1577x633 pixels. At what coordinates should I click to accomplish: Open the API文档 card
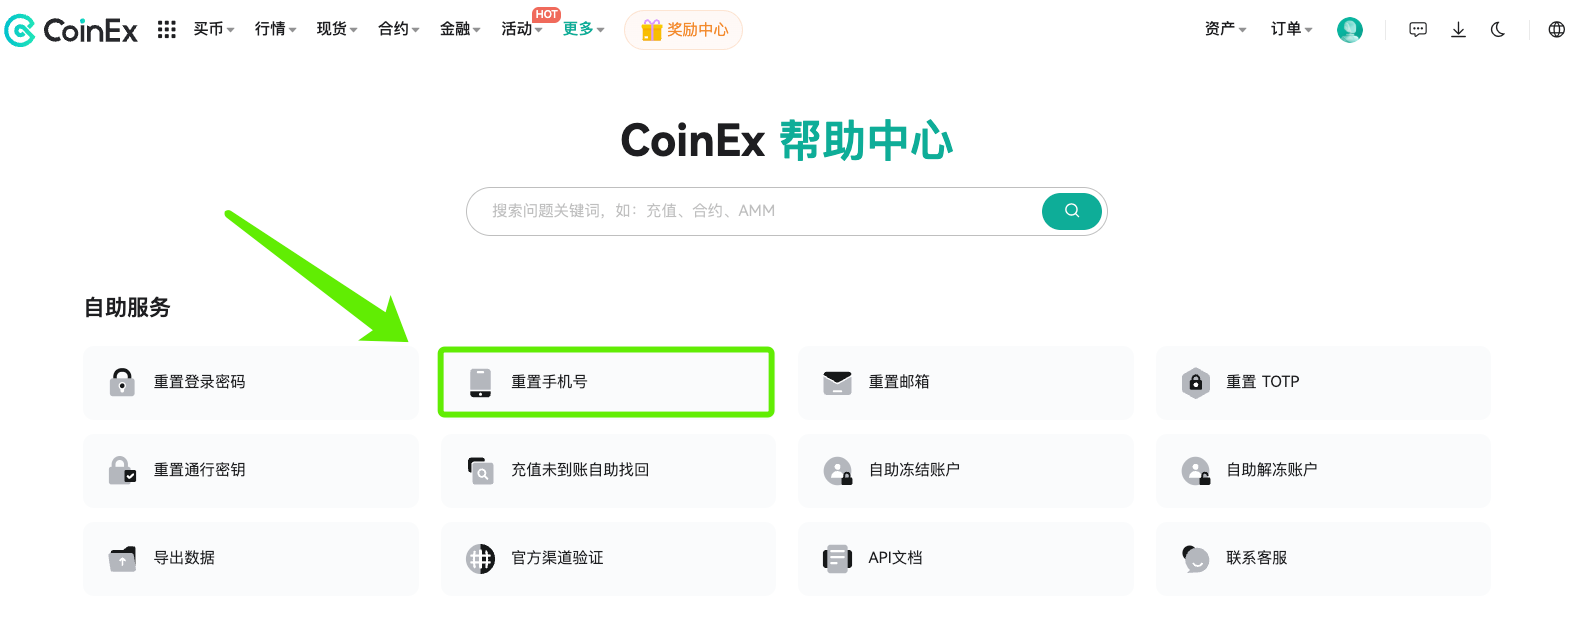pyautogui.click(x=965, y=558)
